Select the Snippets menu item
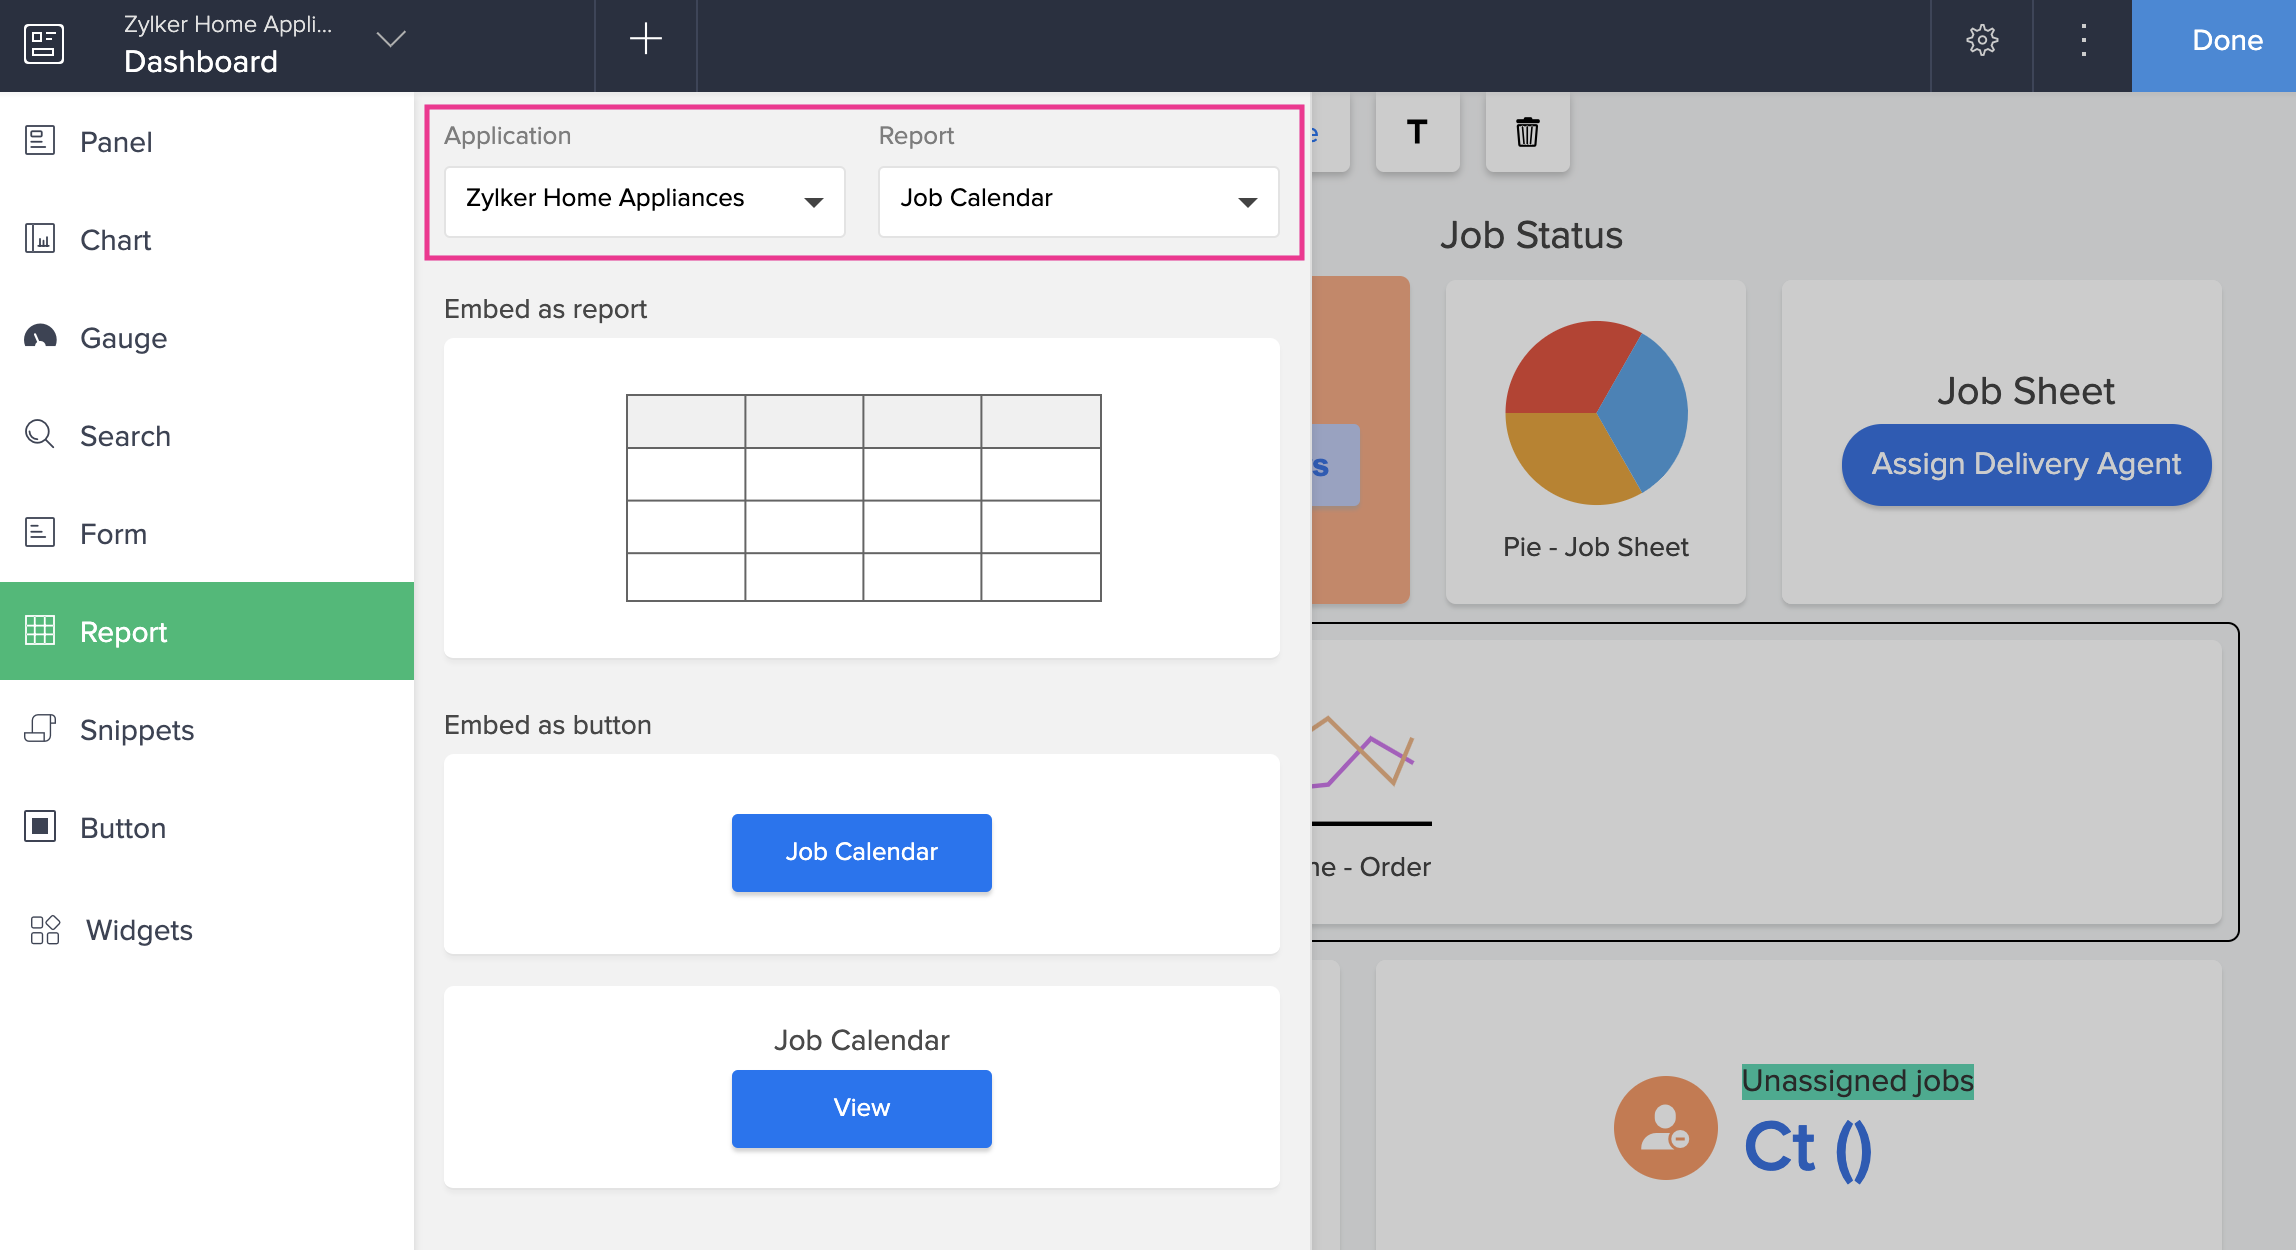The width and height of the screenshot is (2296, 1250). 207,729
